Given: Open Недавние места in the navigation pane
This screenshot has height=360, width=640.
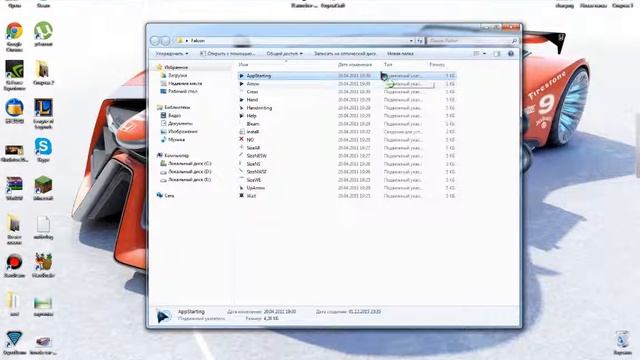Looking at the screenshot, I should [185, 83].
